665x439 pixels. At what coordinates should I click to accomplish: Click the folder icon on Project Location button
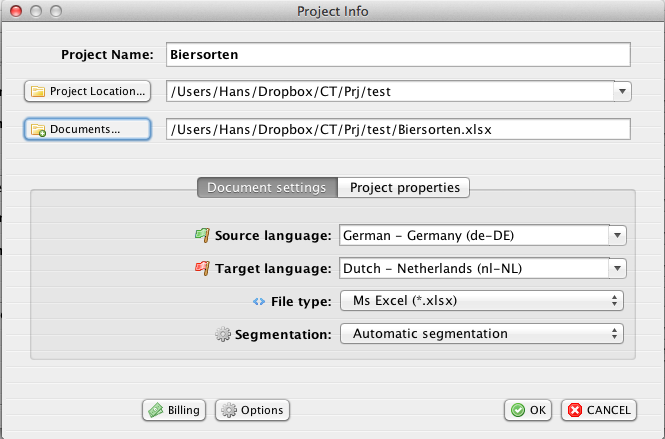pyautogui.click(x=39, y=92)
